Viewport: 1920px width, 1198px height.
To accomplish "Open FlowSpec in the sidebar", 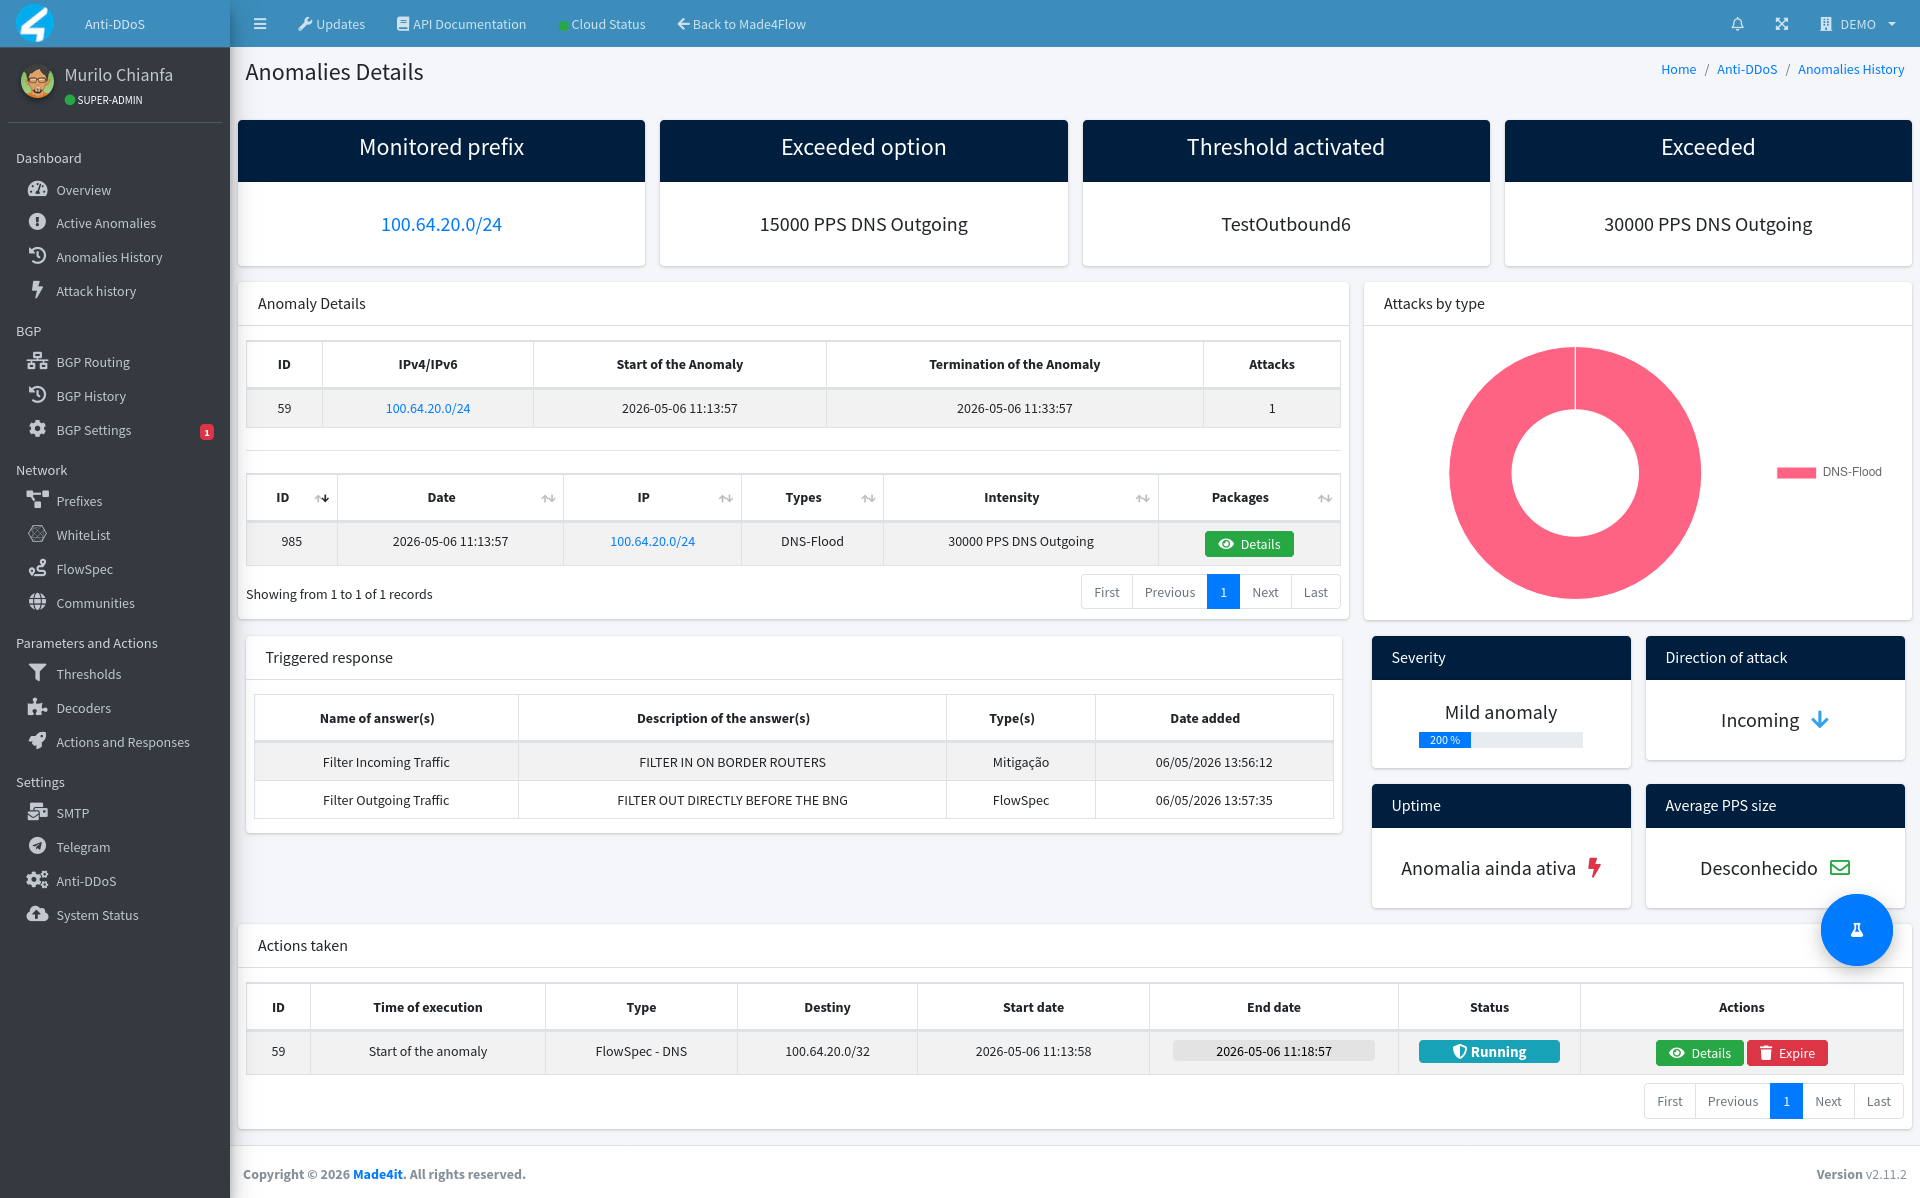I will 84,569.
